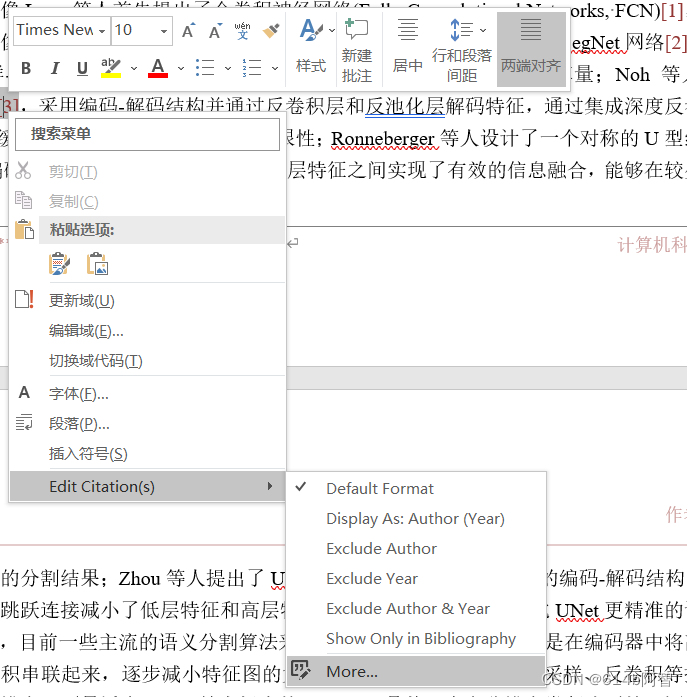Open numbered list style dropdown

point(275,68)
